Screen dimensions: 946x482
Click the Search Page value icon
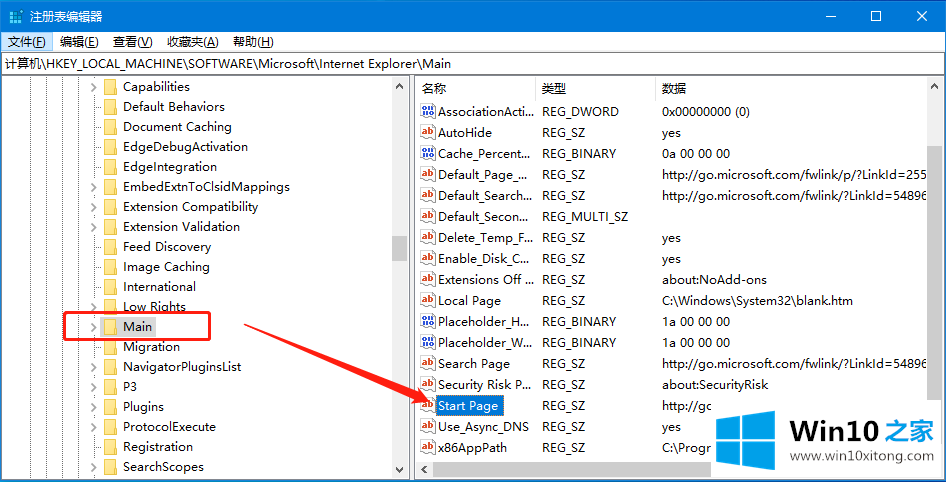[428, 363]
